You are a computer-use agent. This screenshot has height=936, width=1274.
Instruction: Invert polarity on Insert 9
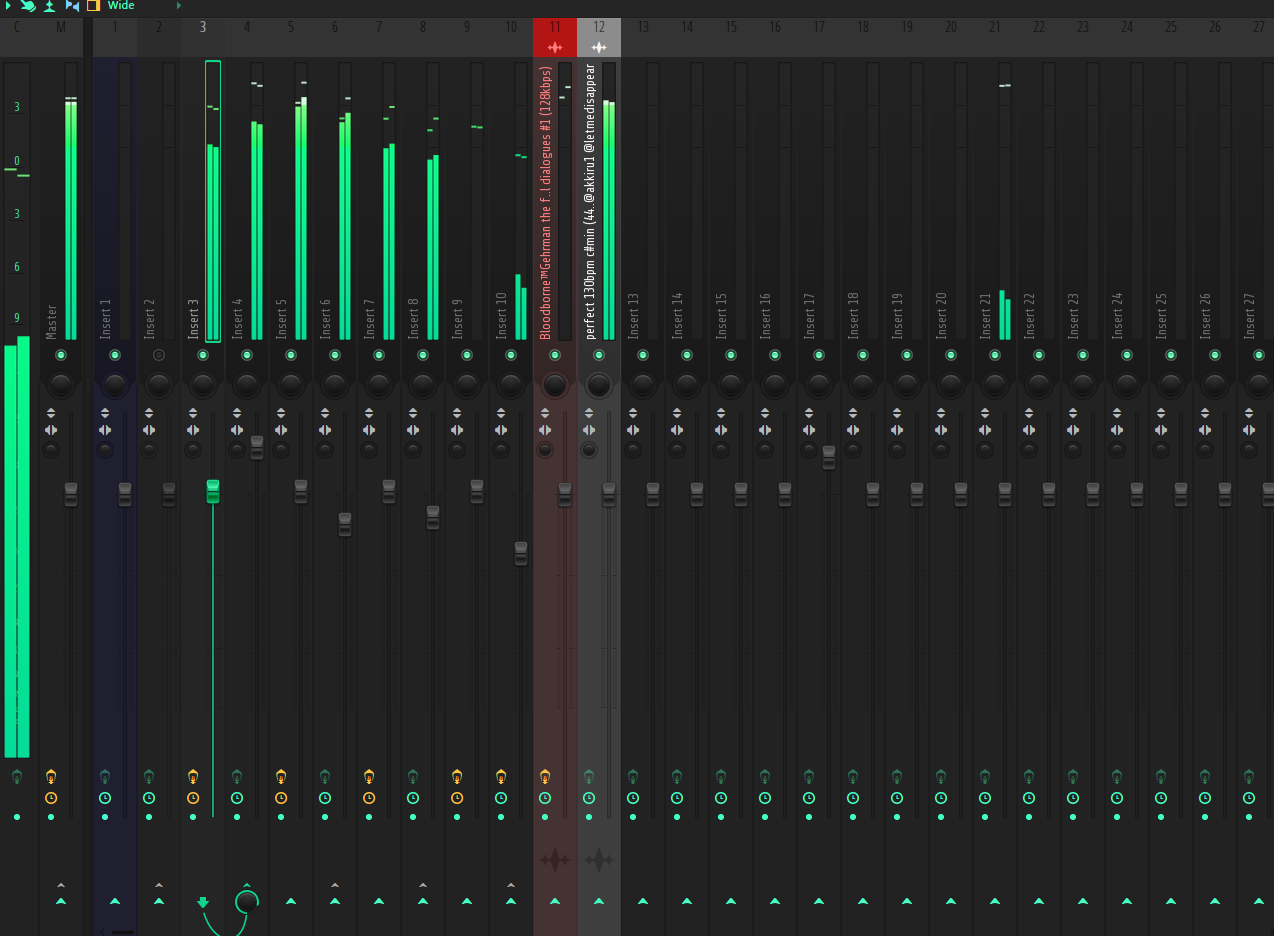pos(457,414)
